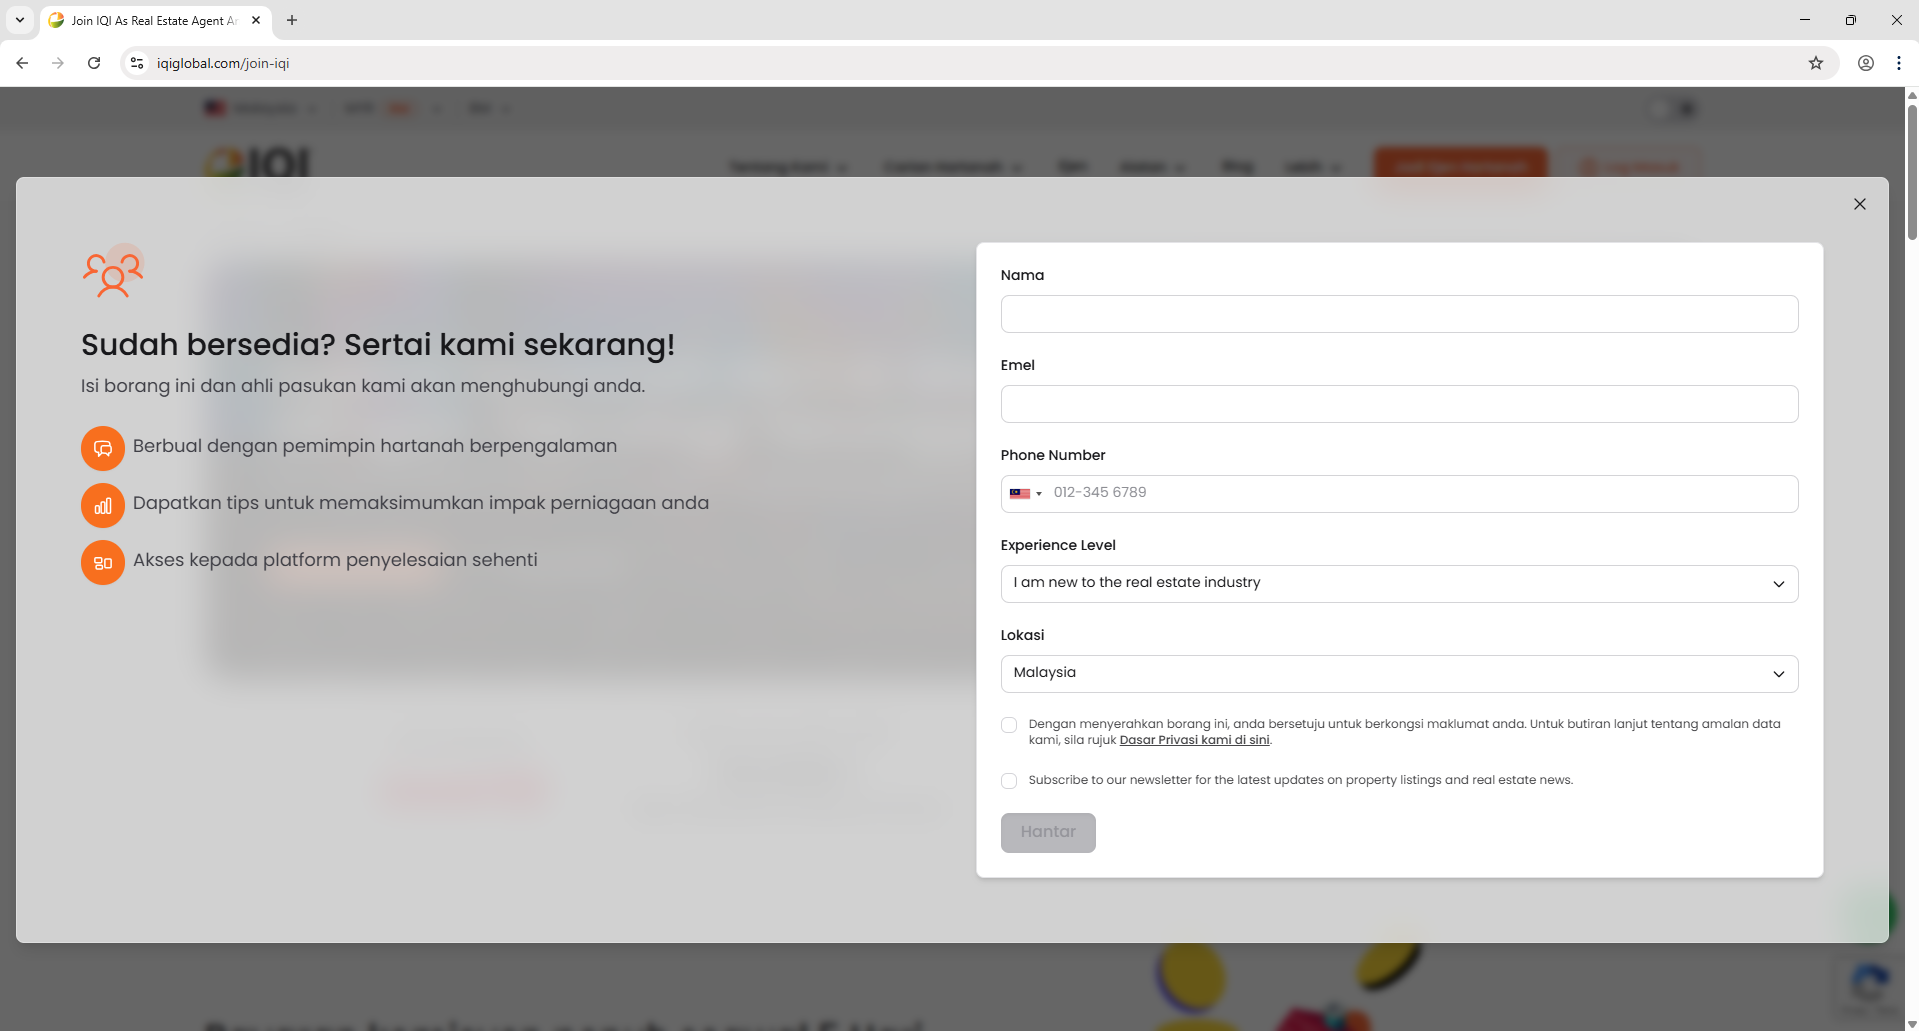Viewport: 1919px width, 1031px height.
Task: Expand the Experience Level dropdown
Action: pyautogui.click(x=1398, y=584)
